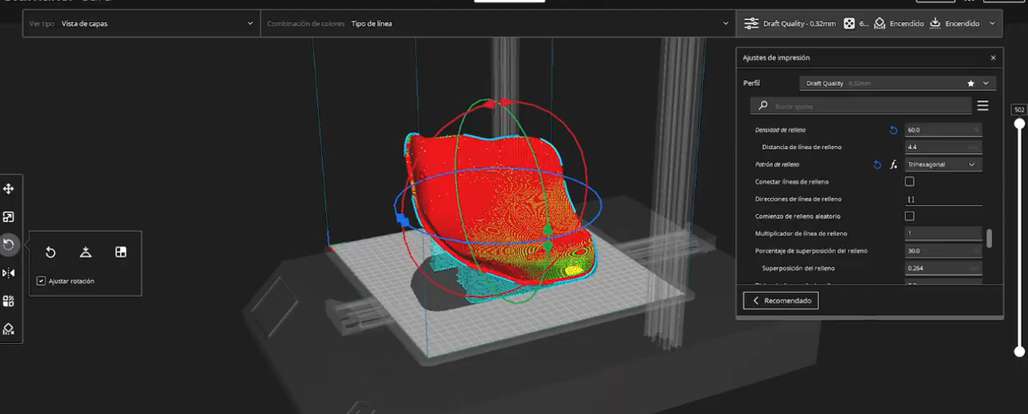
Task: Click the layer slider bottom handle
Action: point(1019,352)
